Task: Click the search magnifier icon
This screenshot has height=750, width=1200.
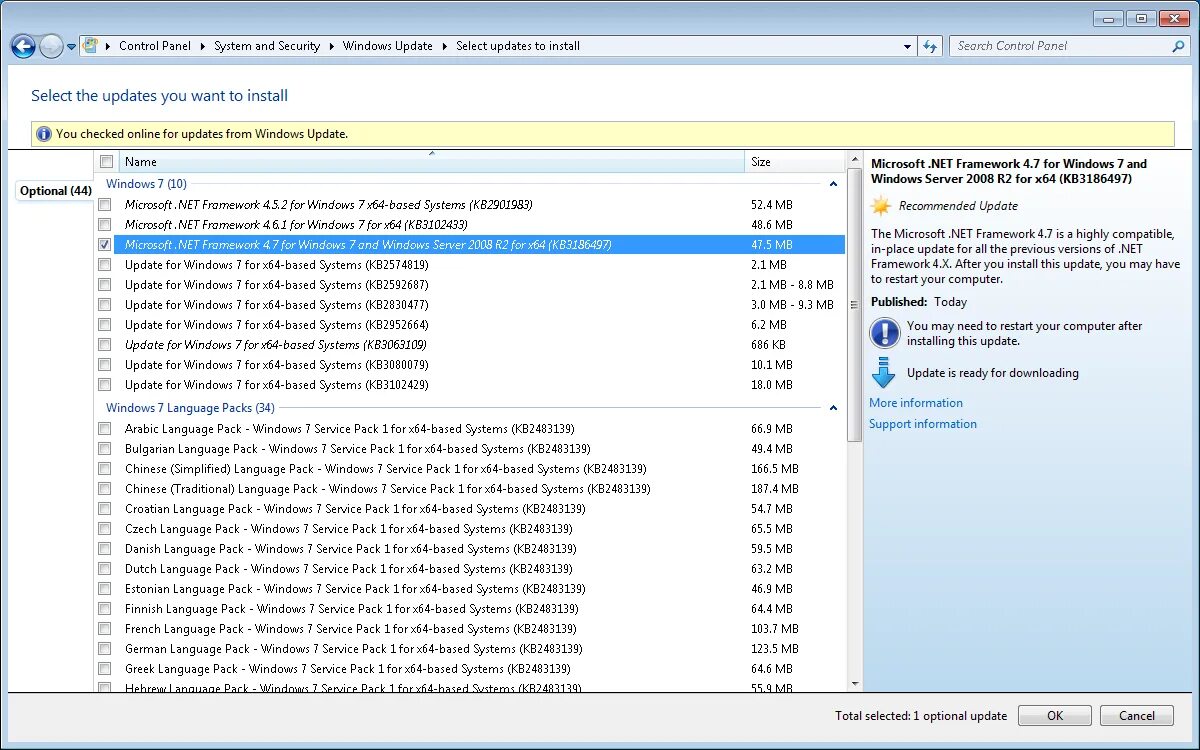Action: pyautogui.click(x=1178, y=46)
